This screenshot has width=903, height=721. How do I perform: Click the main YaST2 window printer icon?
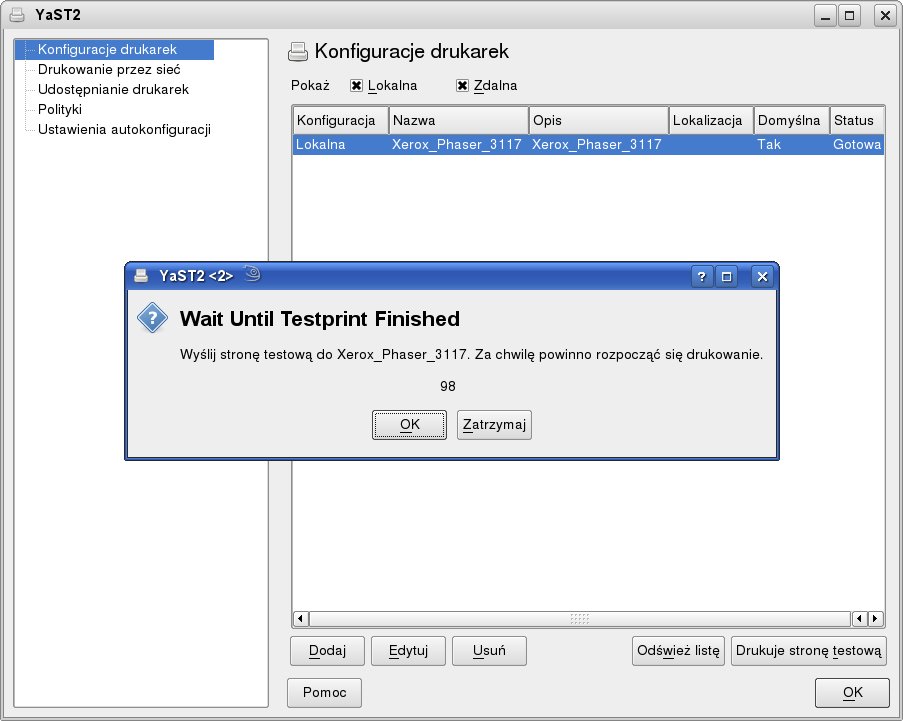pos(16,15)
